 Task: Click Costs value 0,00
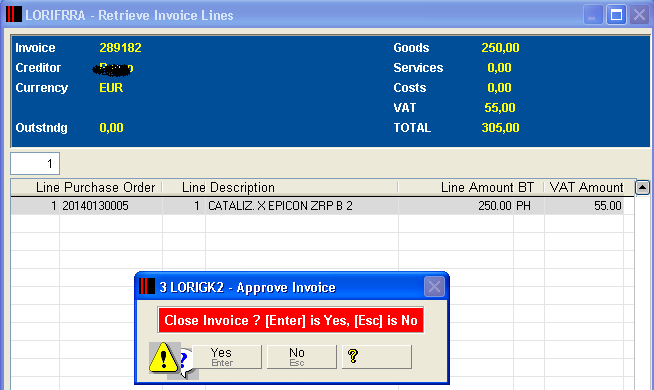[x=499, y=88]
